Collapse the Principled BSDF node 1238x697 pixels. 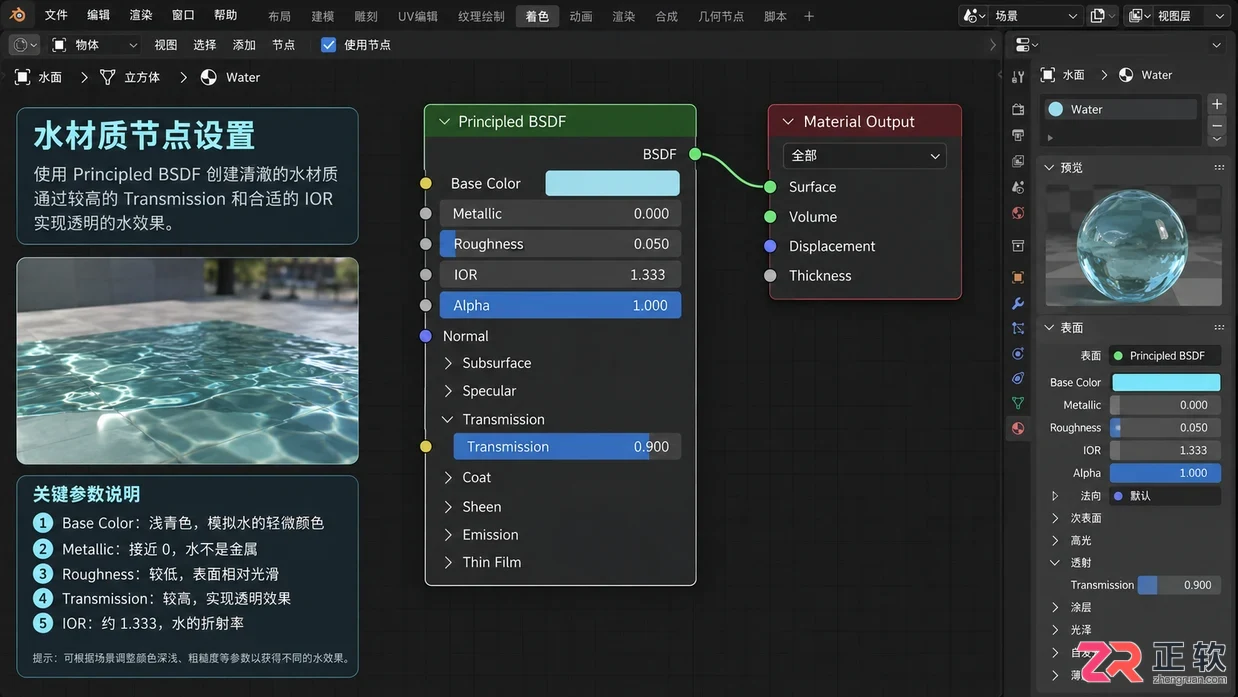point(444,122)
